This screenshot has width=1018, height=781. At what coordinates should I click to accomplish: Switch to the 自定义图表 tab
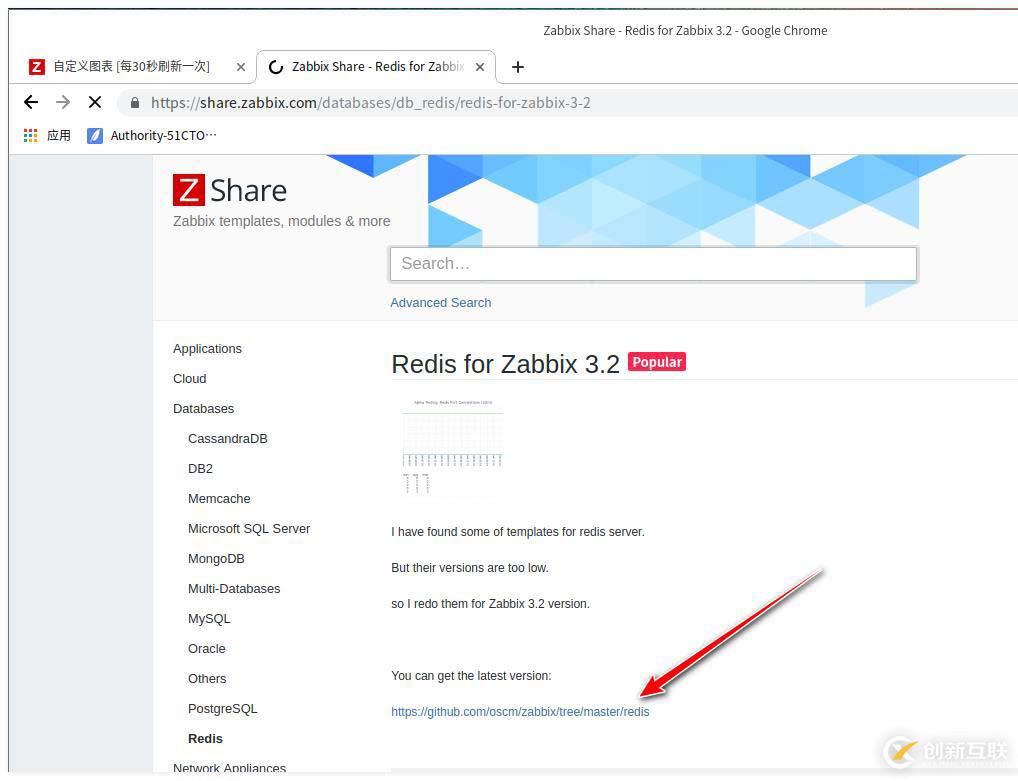tap(130, 66)
